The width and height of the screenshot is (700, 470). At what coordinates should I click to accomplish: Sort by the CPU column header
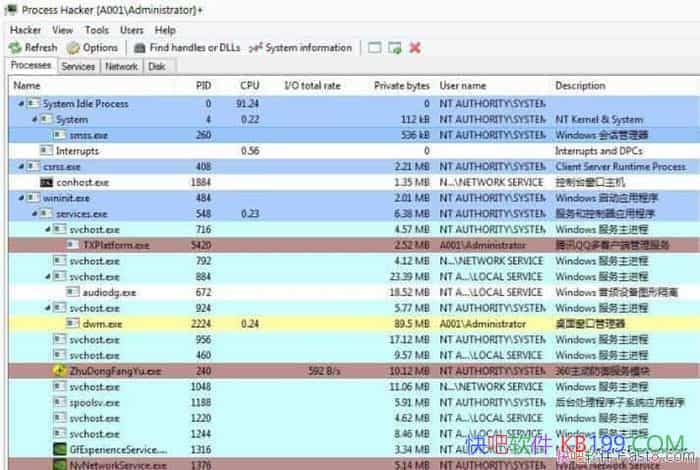(250, 85)
